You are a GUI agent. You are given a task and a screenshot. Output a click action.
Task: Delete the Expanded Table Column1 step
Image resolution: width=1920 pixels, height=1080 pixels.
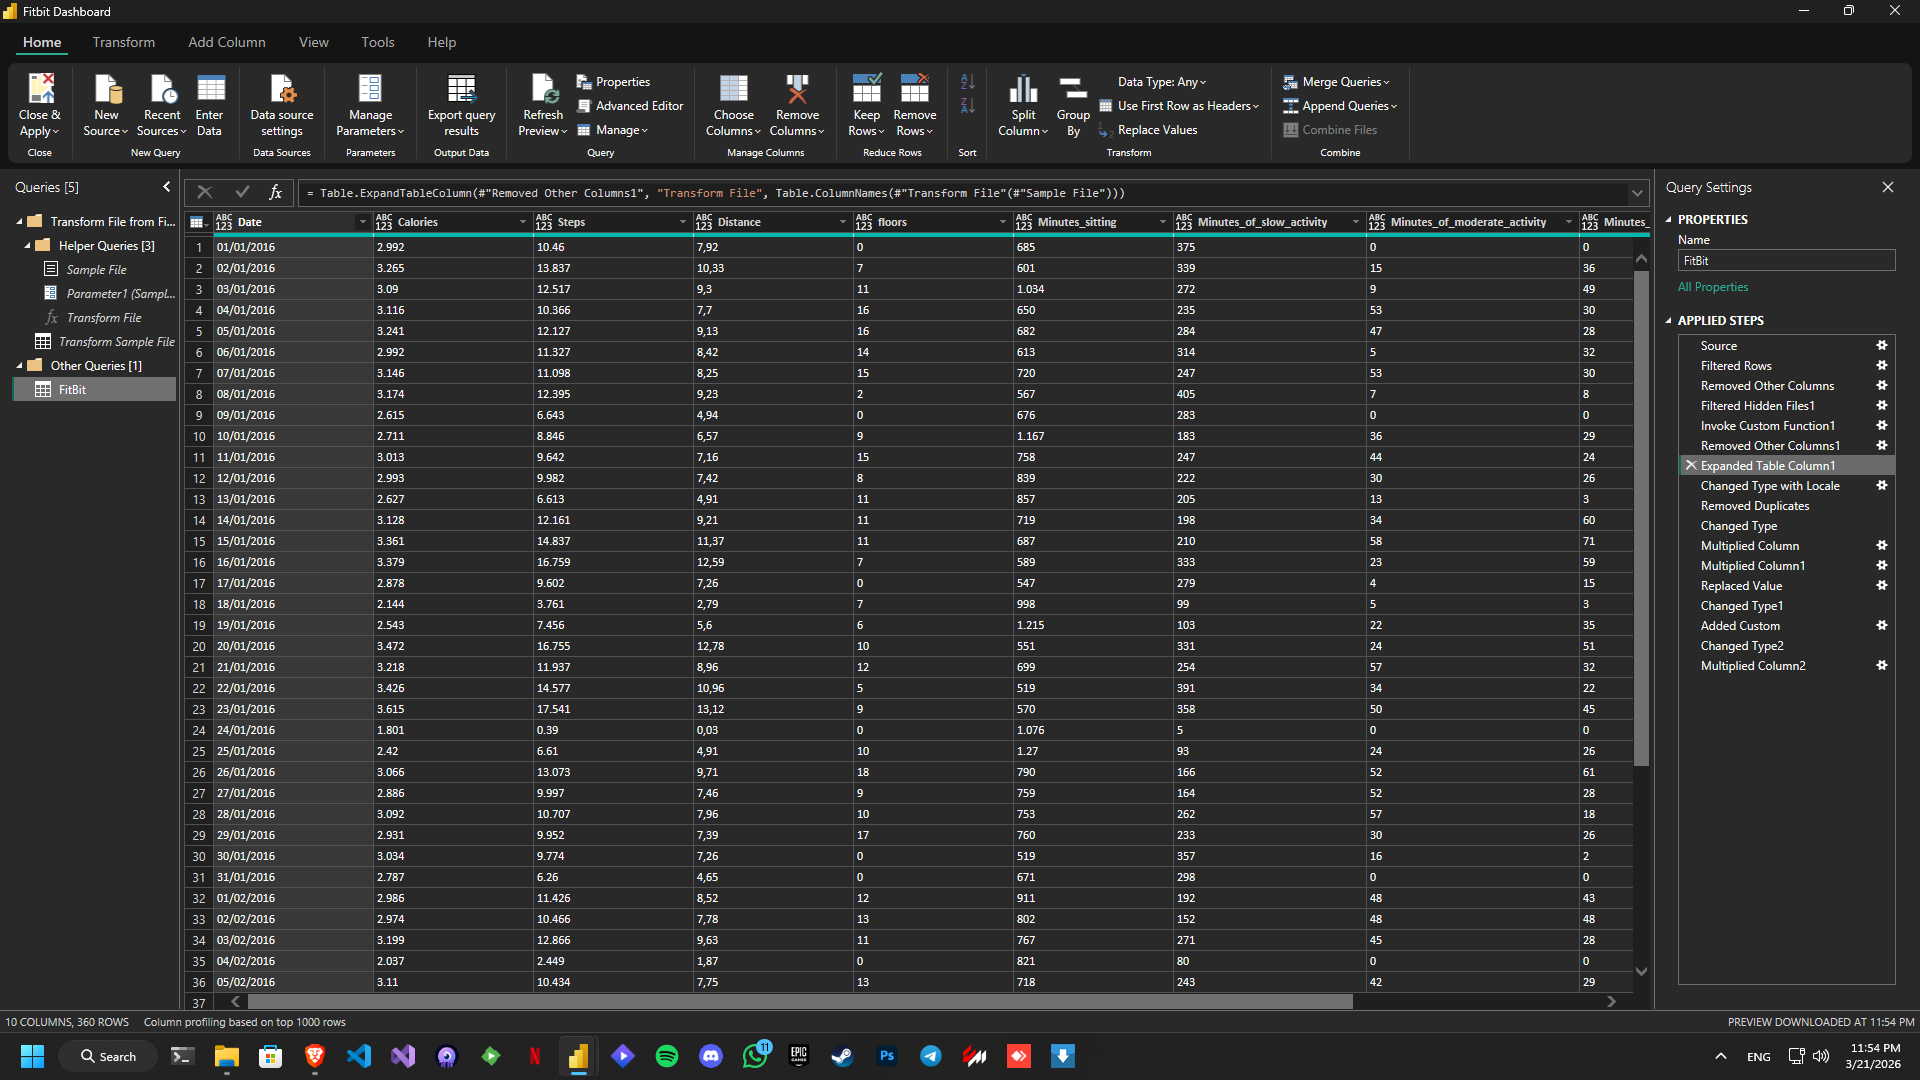(x=1691, y=465)
